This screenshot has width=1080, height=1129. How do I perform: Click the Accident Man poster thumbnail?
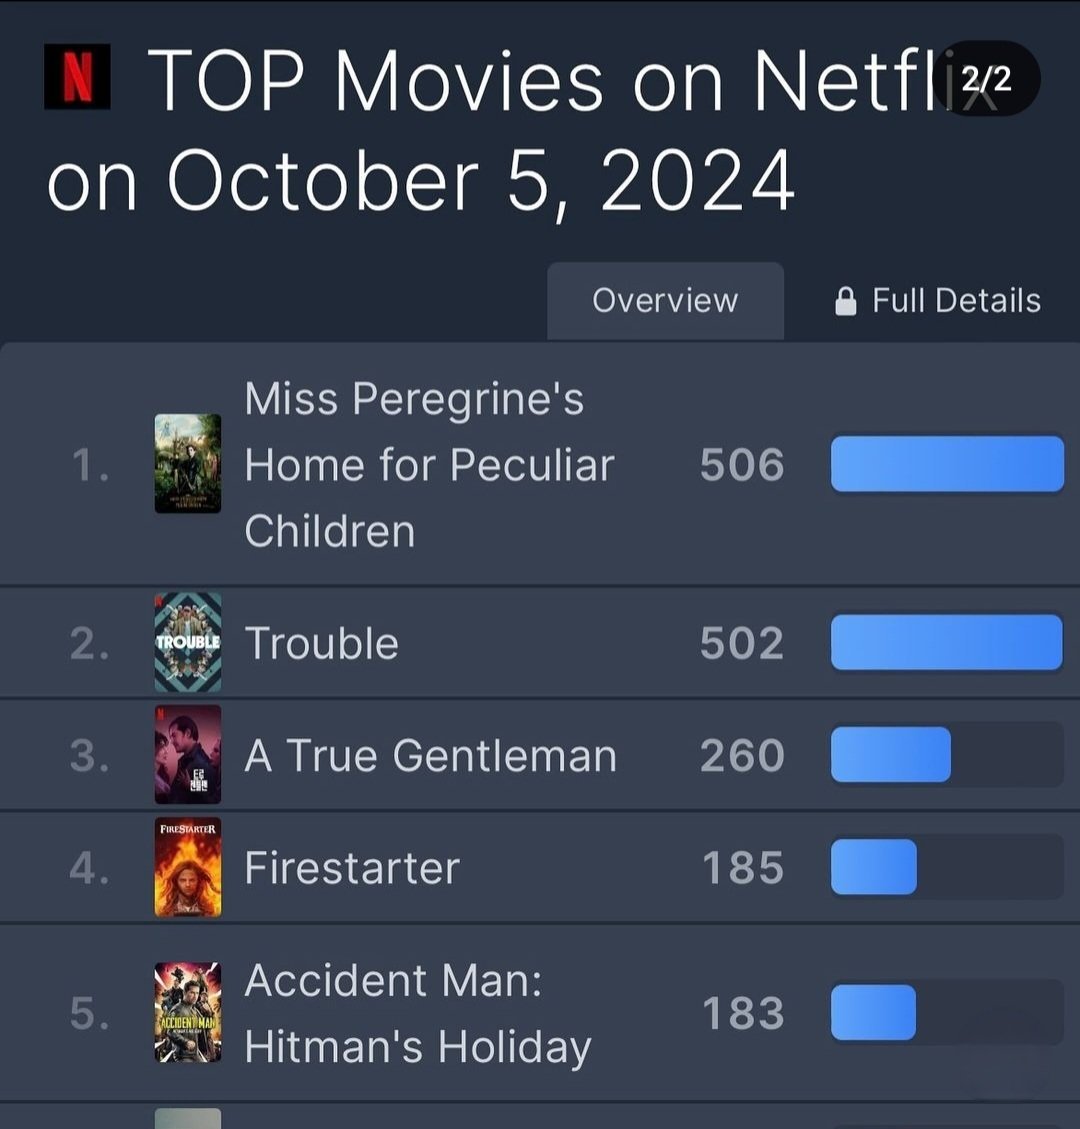point(188,1012)
